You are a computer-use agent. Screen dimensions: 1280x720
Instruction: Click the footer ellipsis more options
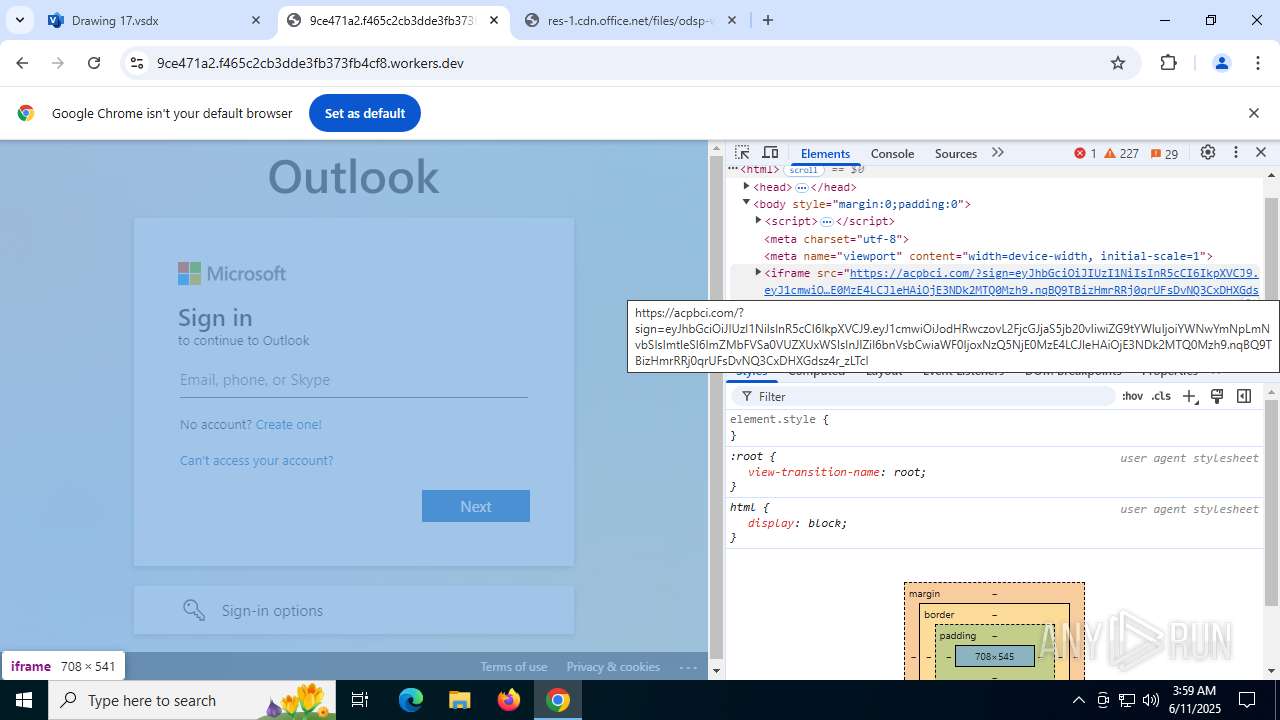click(x=688, y=667)
